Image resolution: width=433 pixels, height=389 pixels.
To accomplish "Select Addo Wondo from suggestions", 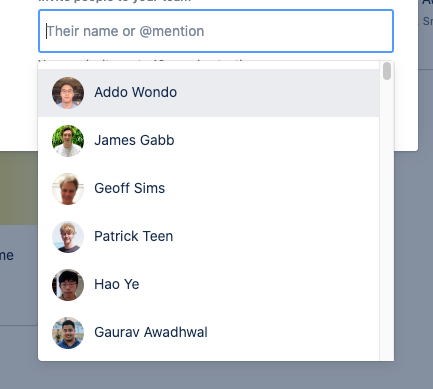I will [209, 93].
